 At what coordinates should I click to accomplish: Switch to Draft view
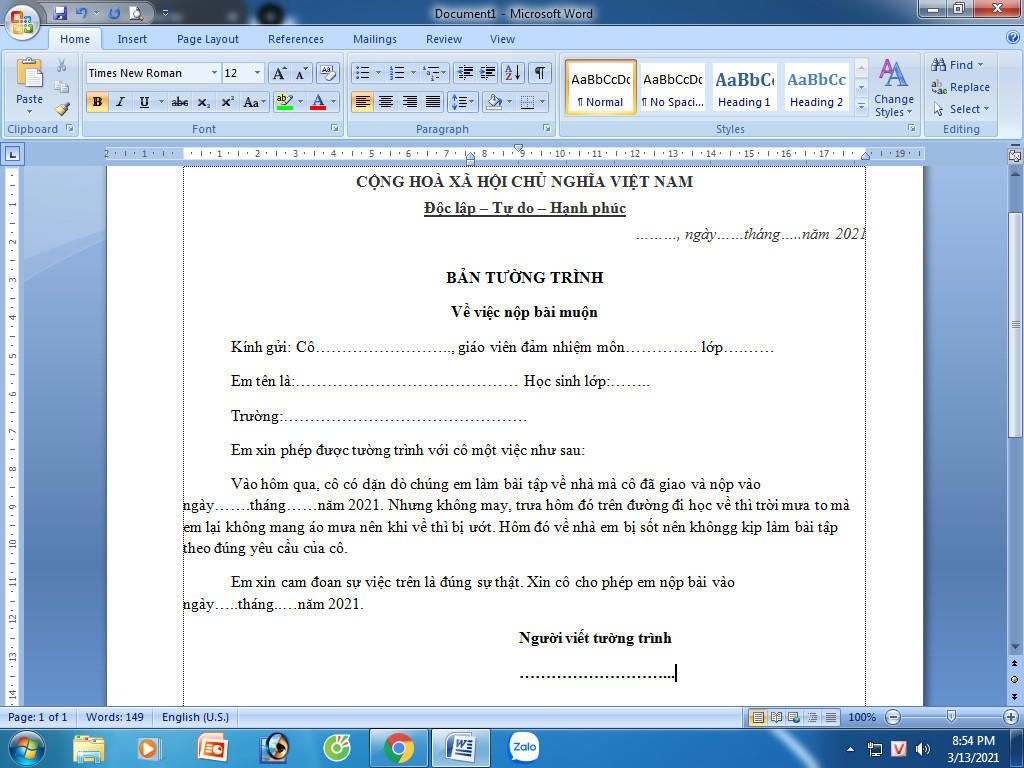(x=831, y=717)
